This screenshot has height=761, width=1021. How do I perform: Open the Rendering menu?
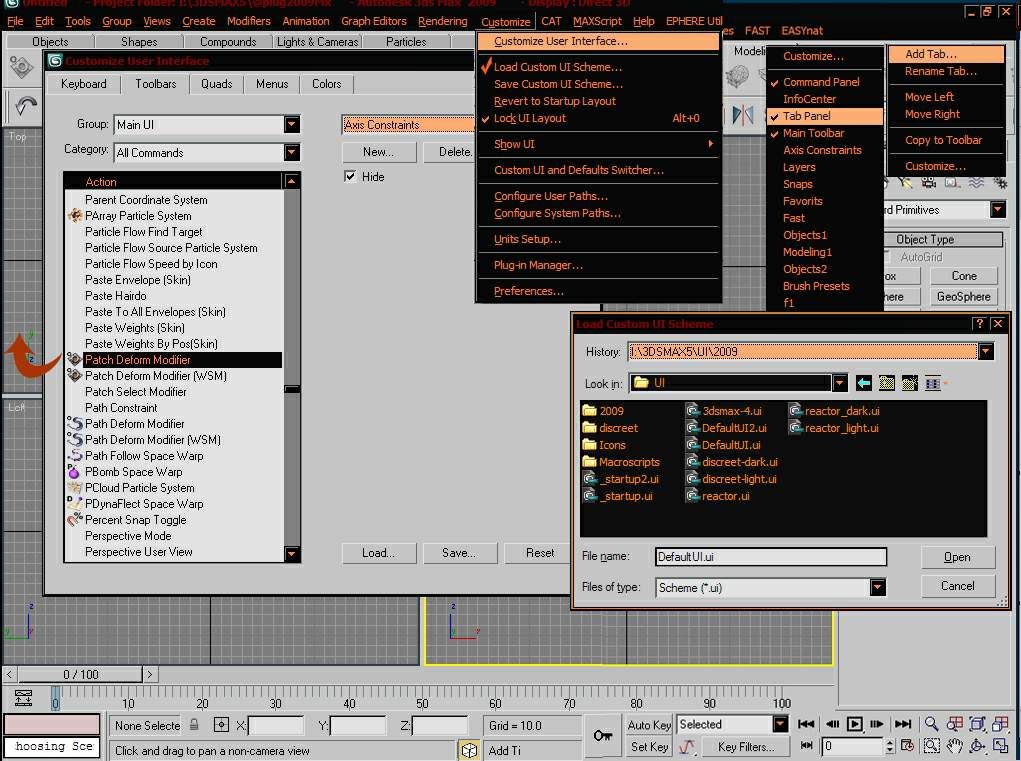pos(442,21)
